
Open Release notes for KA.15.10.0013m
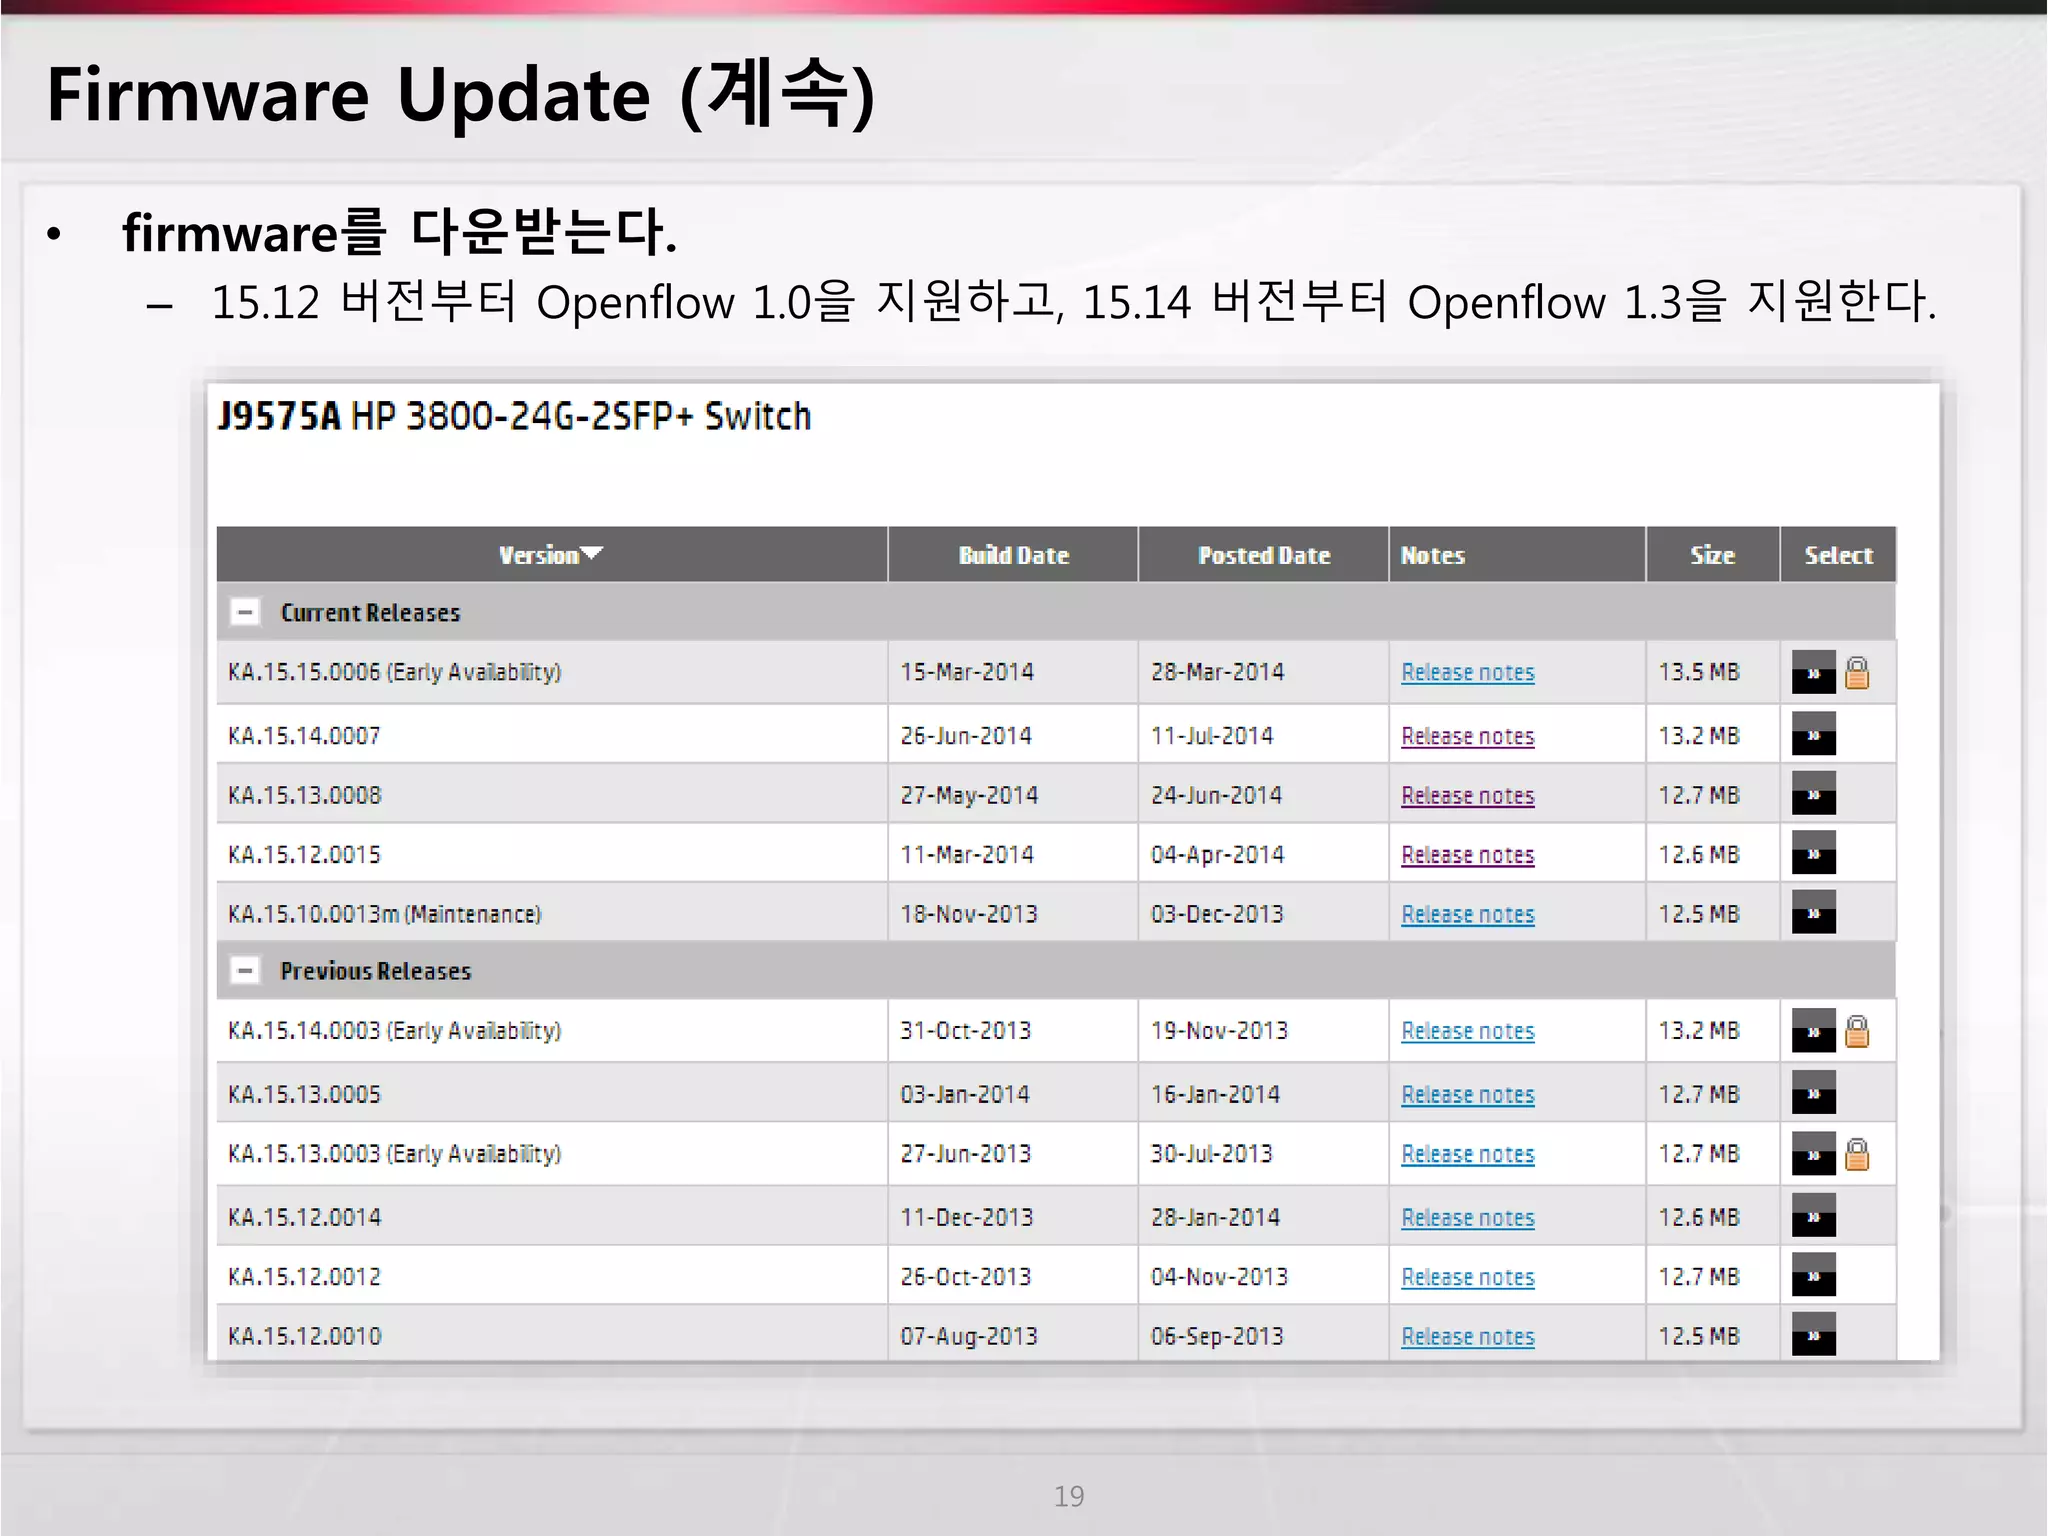pyautogui.click(x=1467, y=914)
